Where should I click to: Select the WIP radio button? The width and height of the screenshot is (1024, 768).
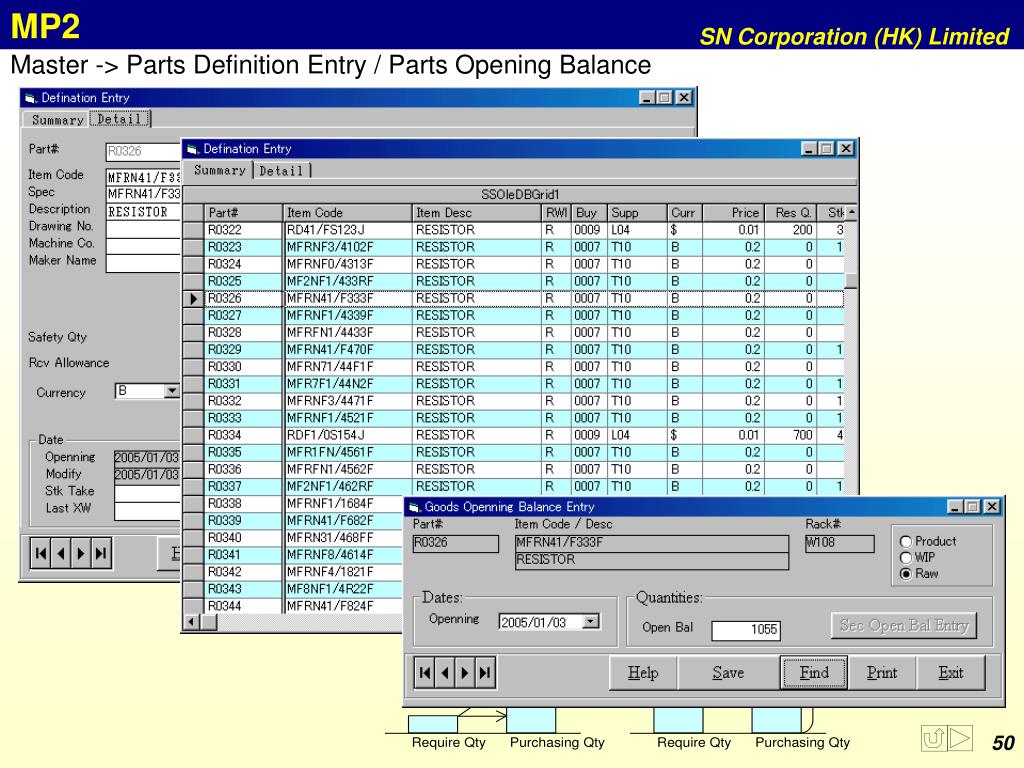(906, 558)
